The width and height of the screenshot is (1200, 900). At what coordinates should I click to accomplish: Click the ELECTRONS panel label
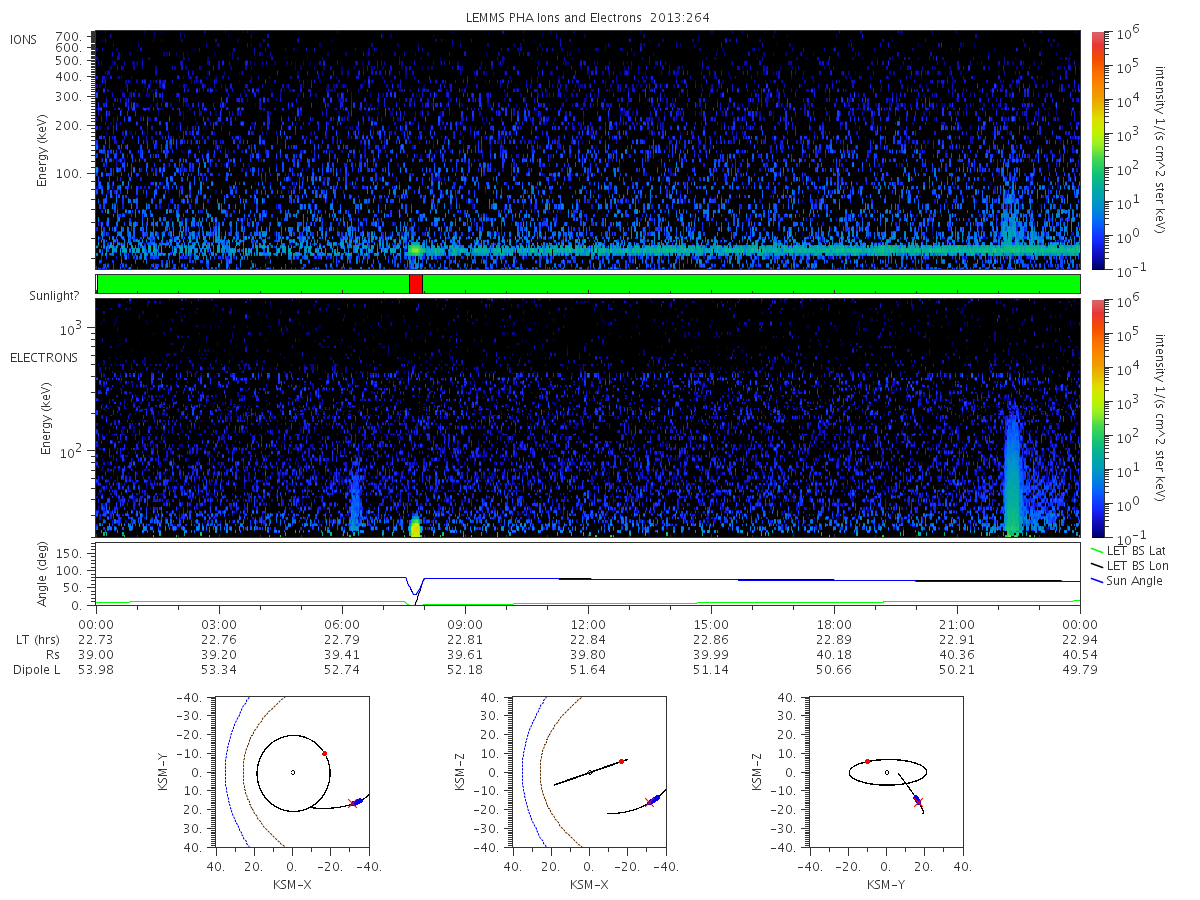click(44, 357)
